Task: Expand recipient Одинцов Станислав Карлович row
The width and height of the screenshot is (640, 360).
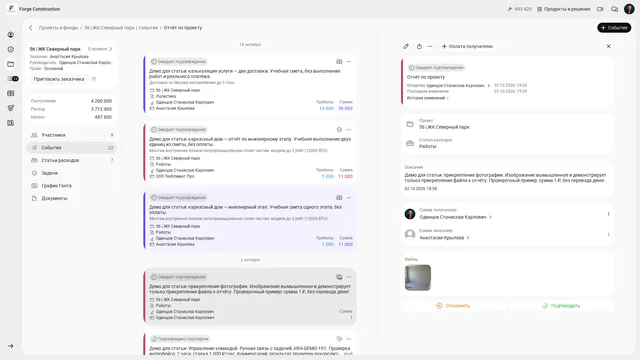Action: 491,217
